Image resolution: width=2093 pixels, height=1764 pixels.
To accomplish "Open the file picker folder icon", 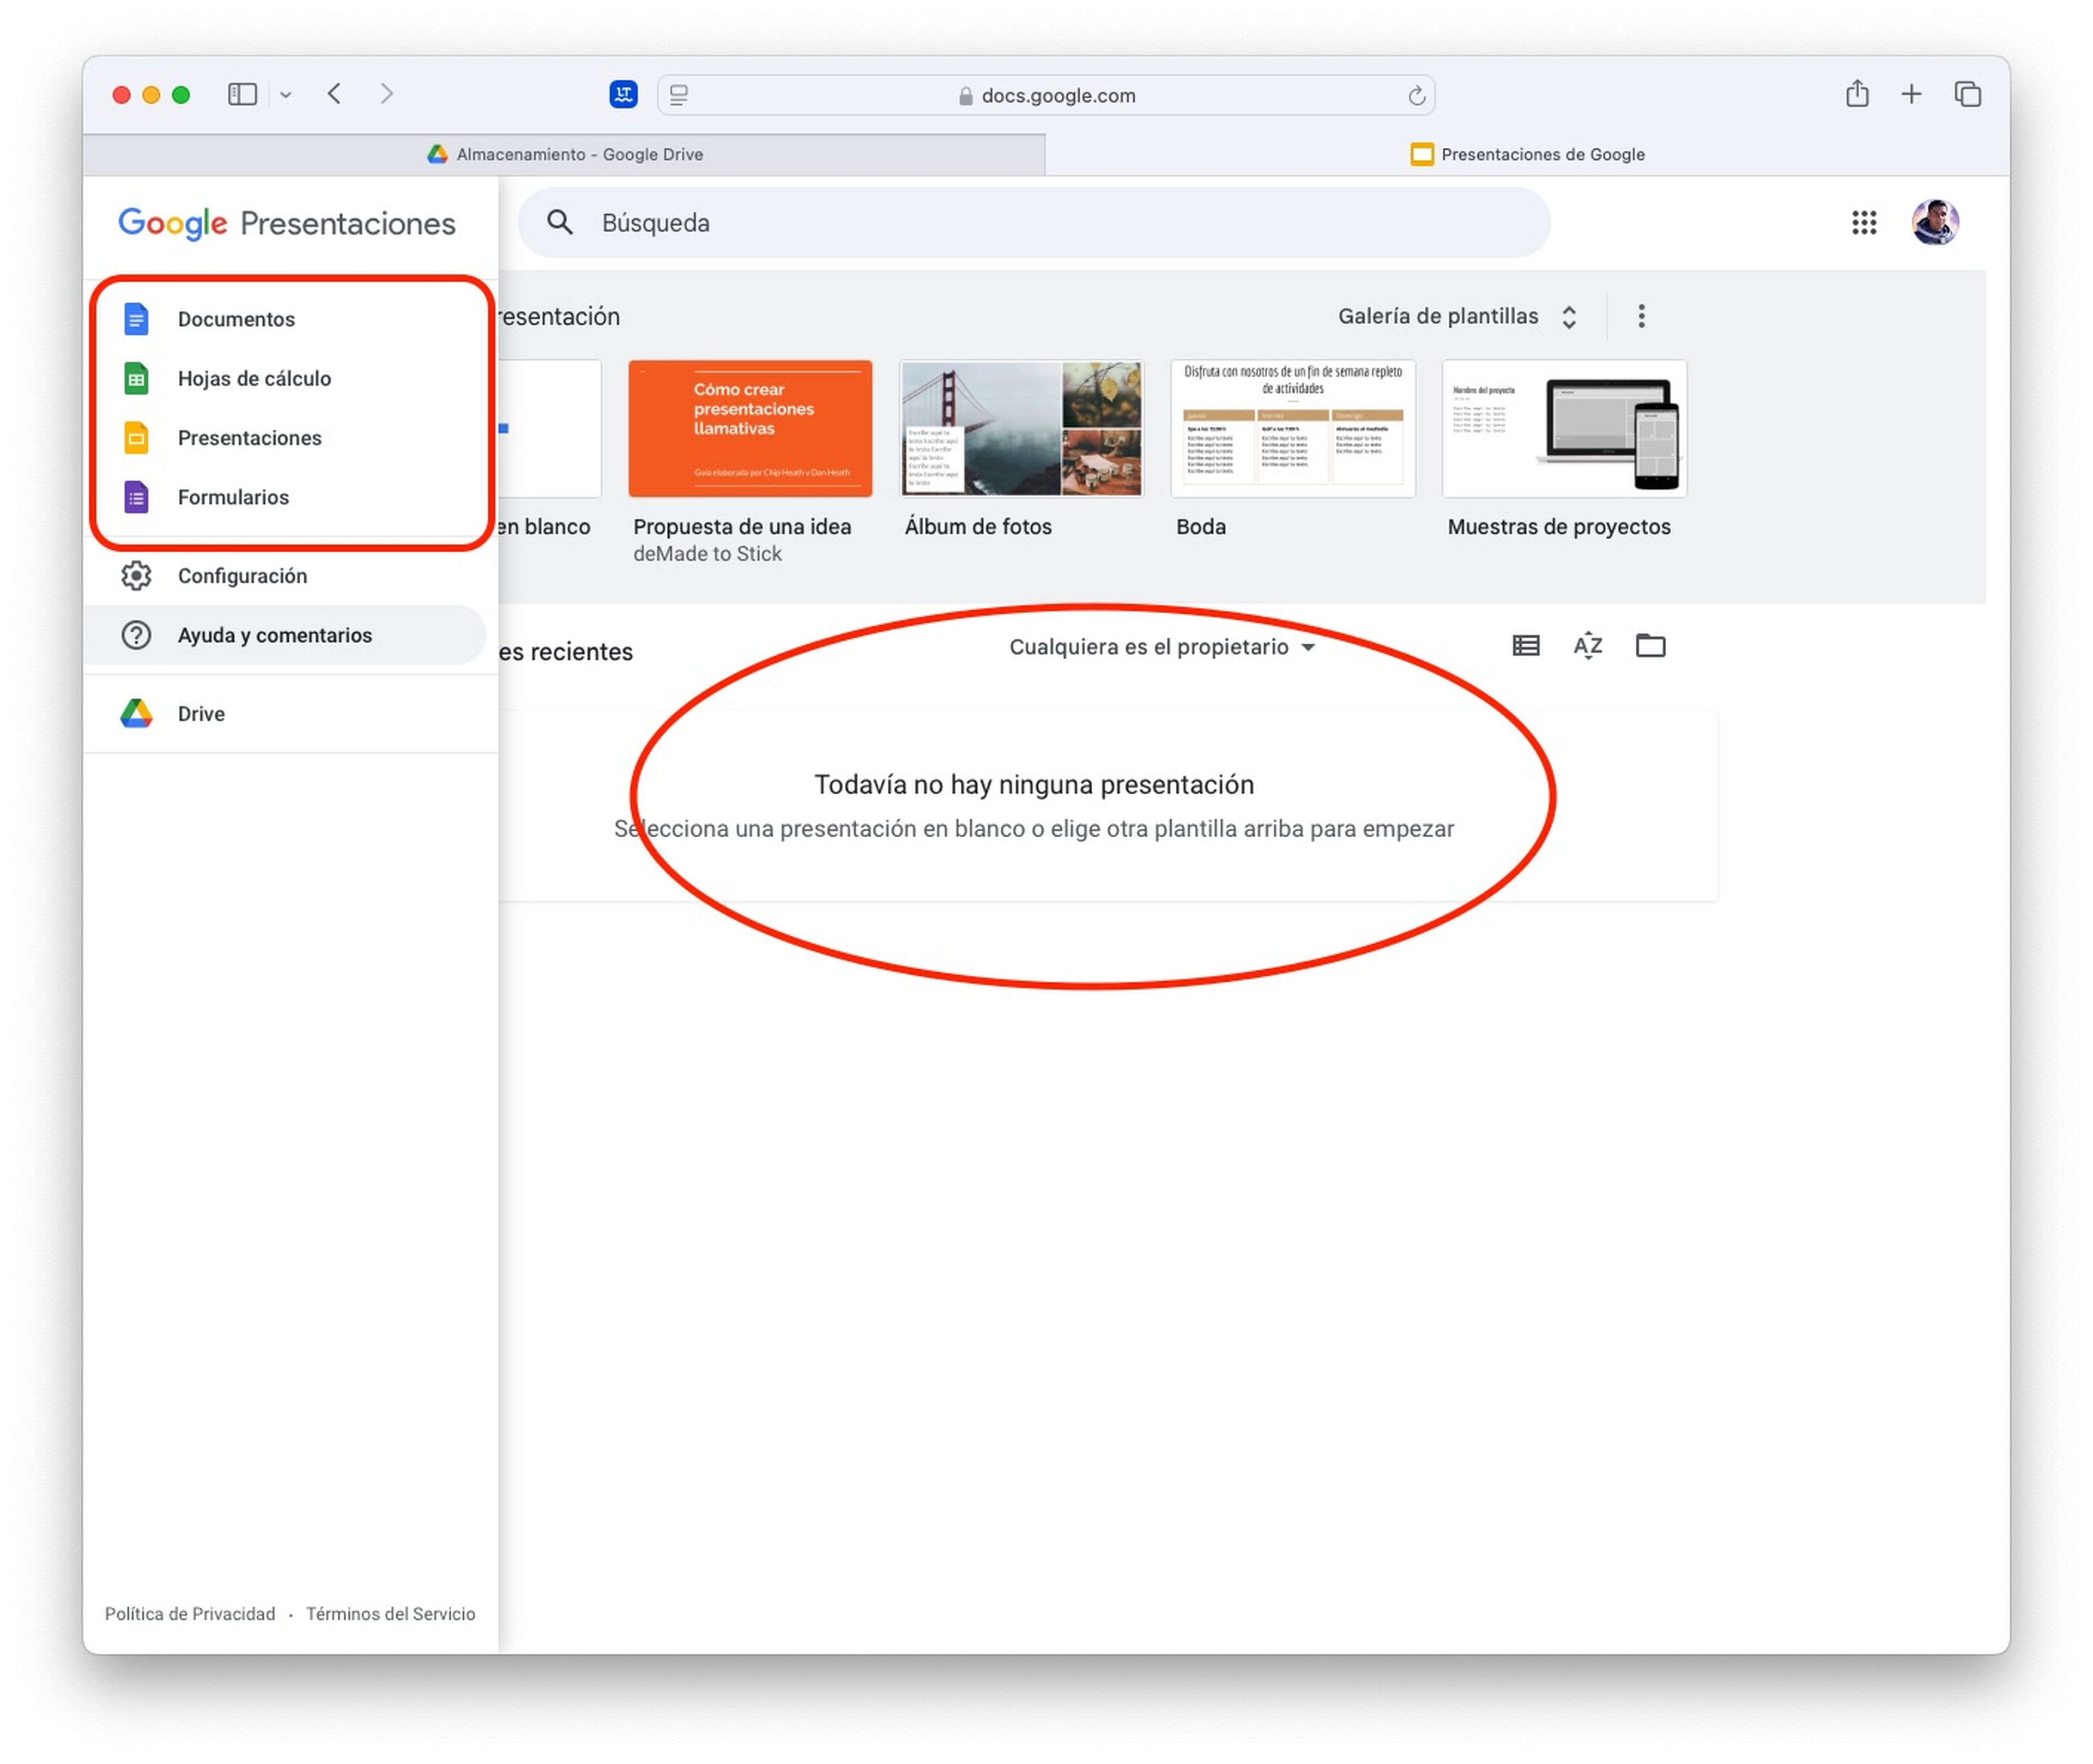I will click(x=1650, y=646).
